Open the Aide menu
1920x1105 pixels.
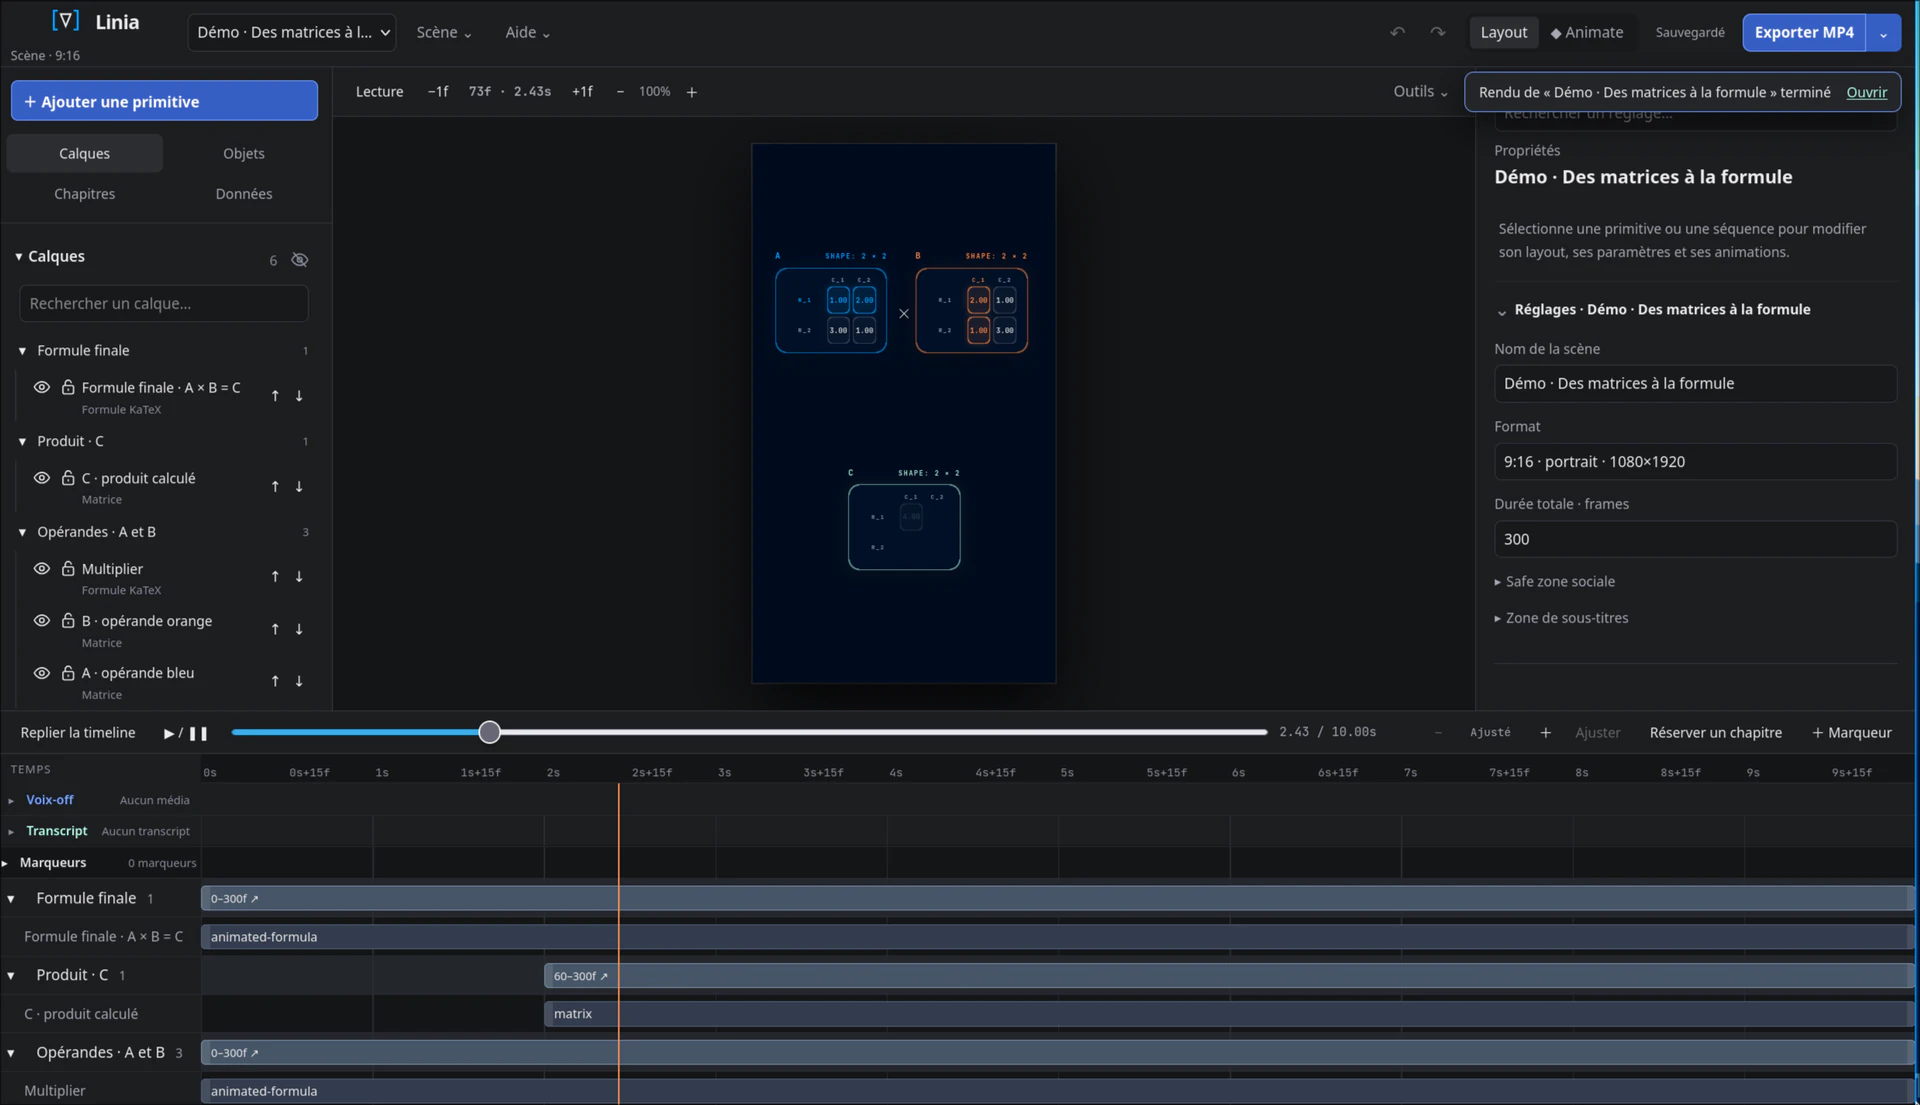tap(527, 32)
